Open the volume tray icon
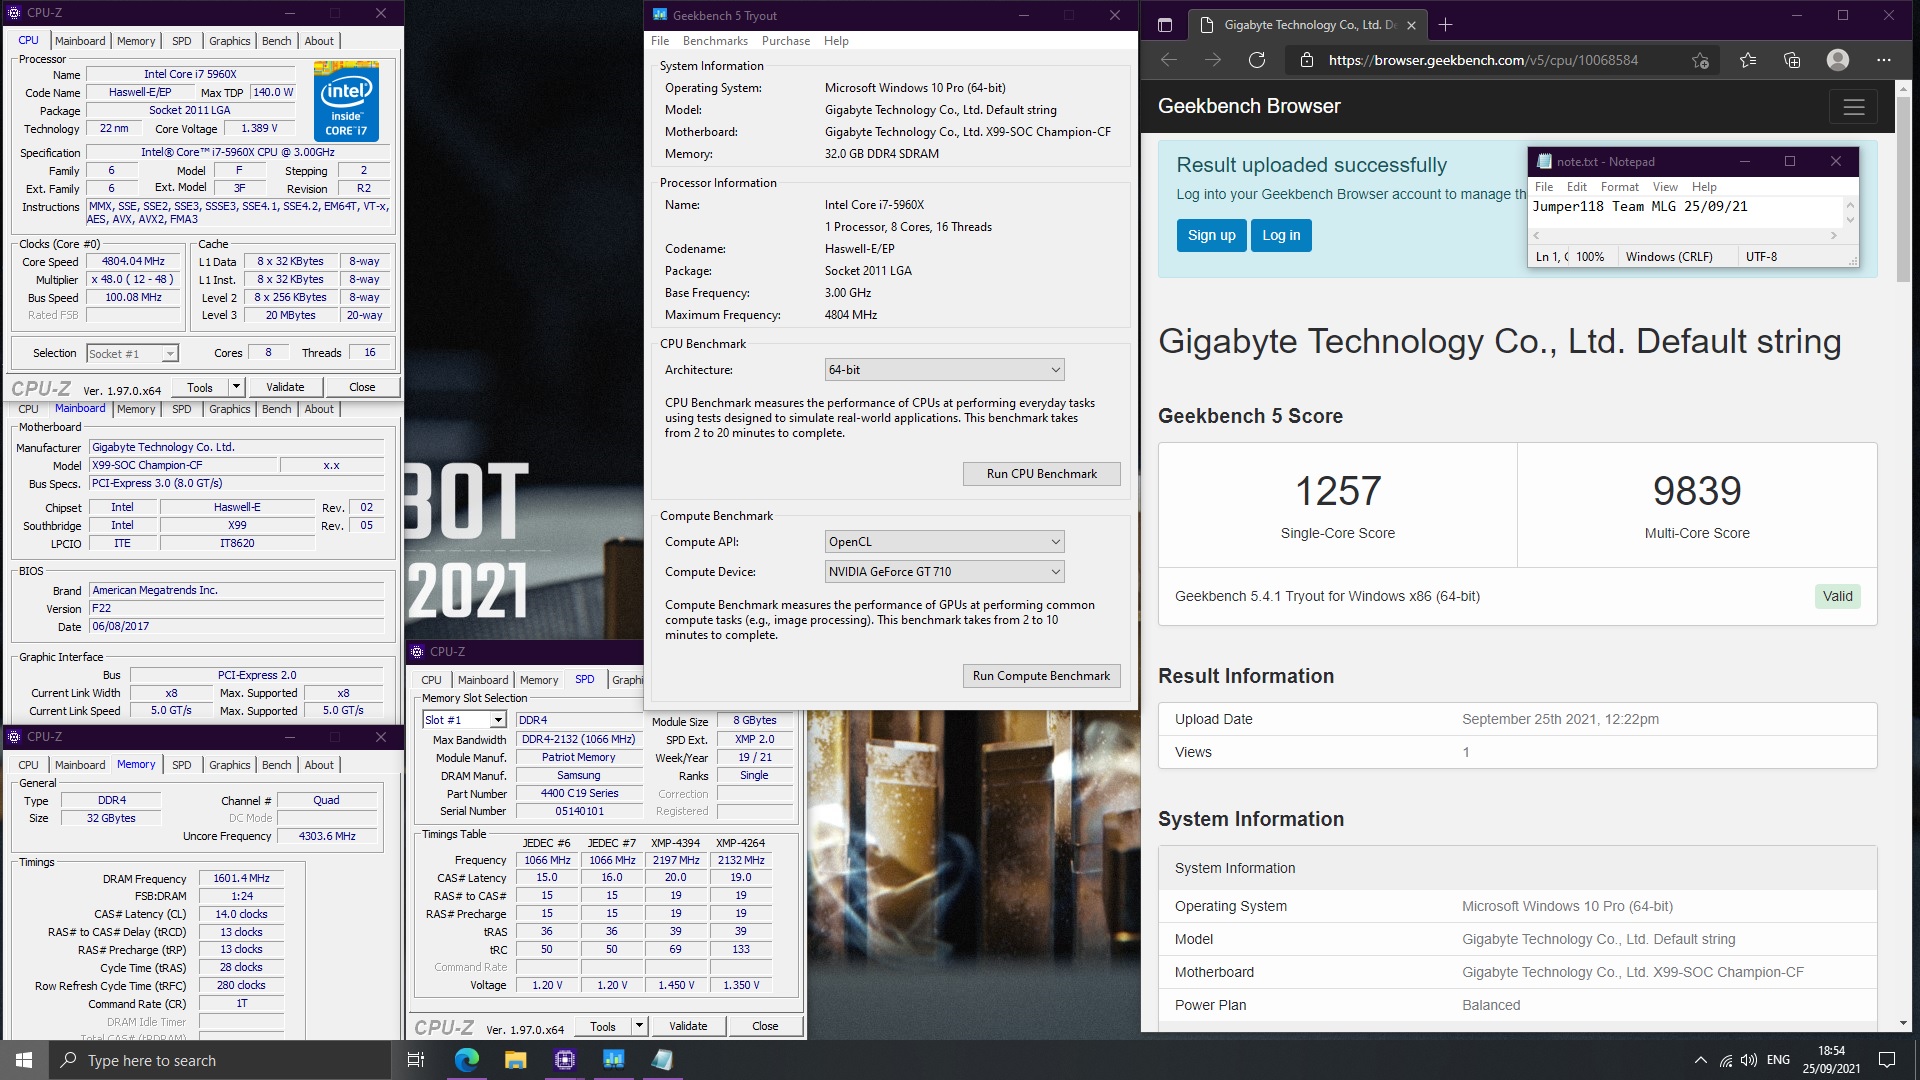1920x1080 pixels. click(1749, 1060)
